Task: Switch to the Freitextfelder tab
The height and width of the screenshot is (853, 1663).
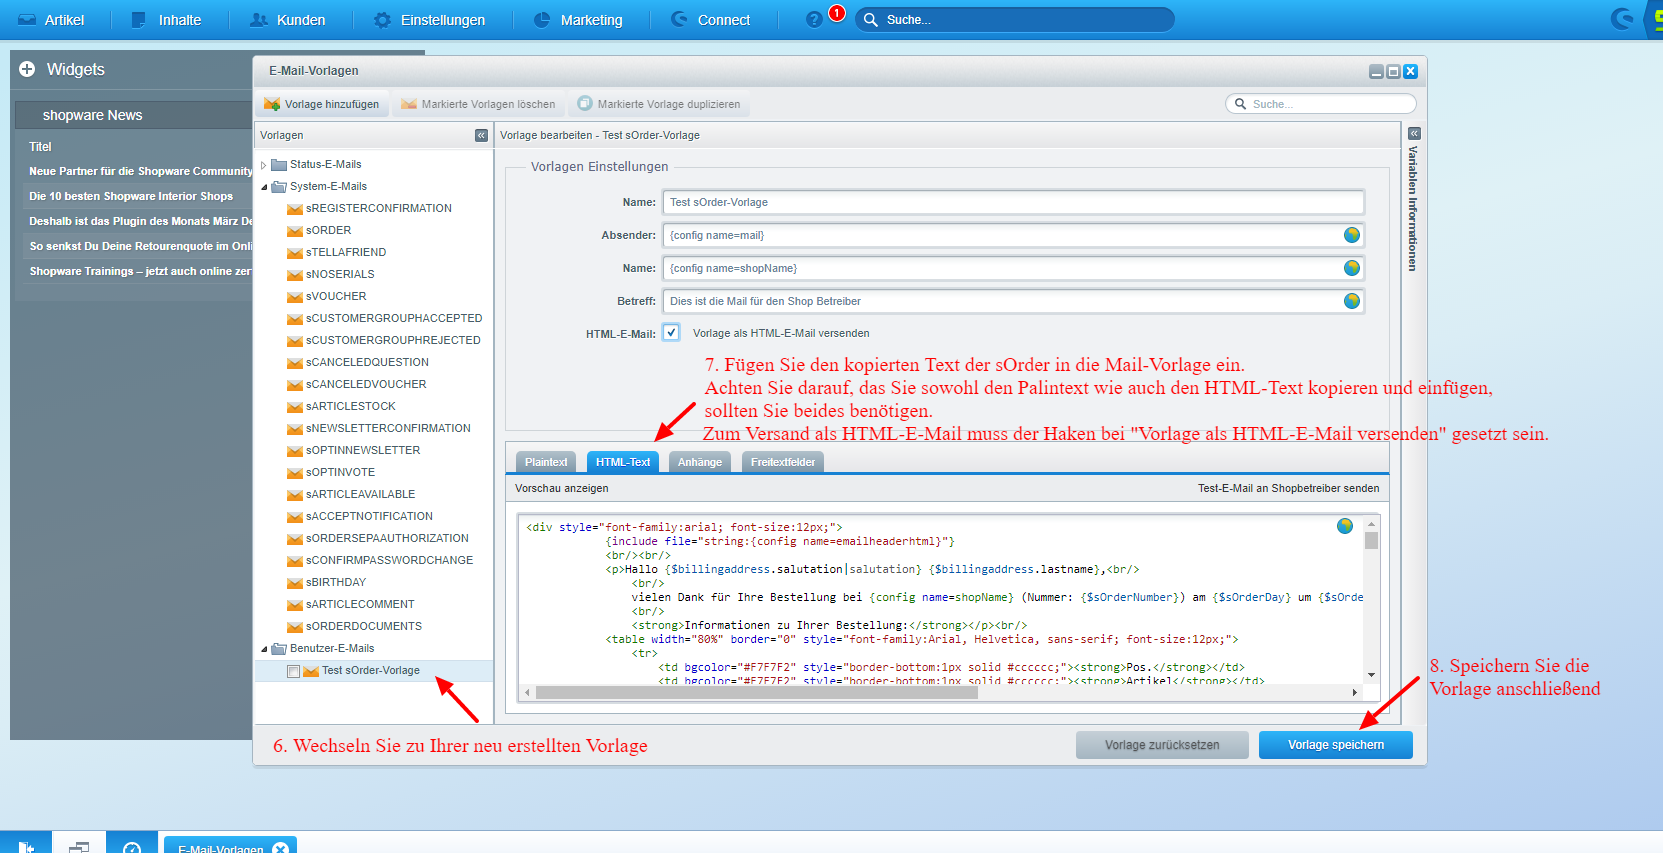Action: click(783, 462)
